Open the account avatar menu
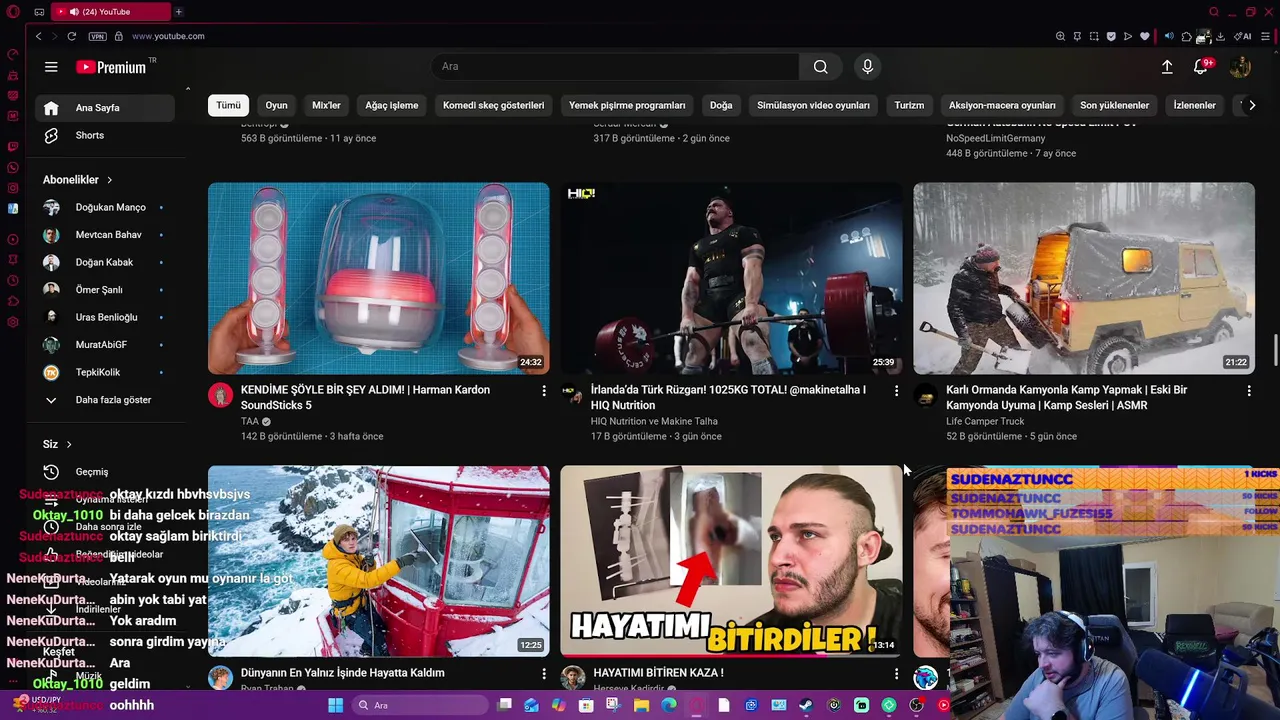 pyautogui.click(x=1240, y=67)
